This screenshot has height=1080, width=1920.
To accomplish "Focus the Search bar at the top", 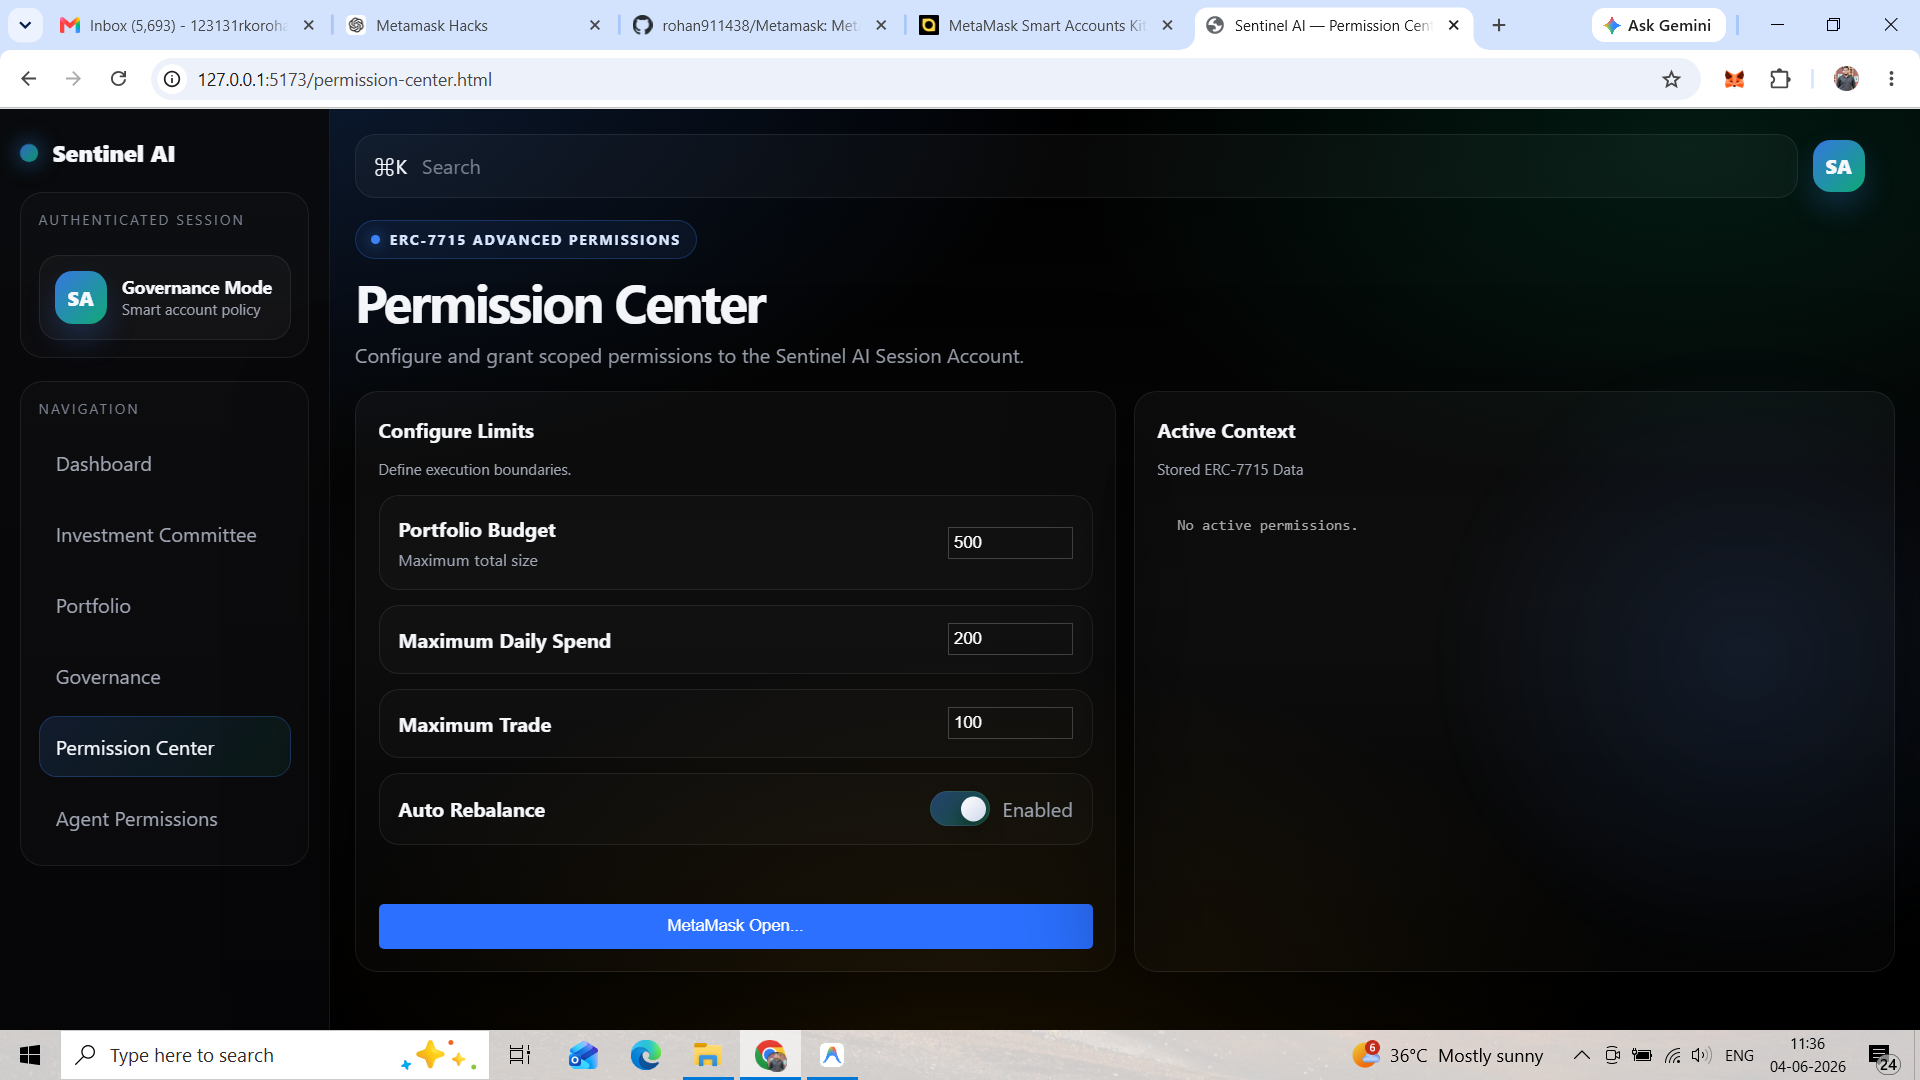I will pos(1076,167).
